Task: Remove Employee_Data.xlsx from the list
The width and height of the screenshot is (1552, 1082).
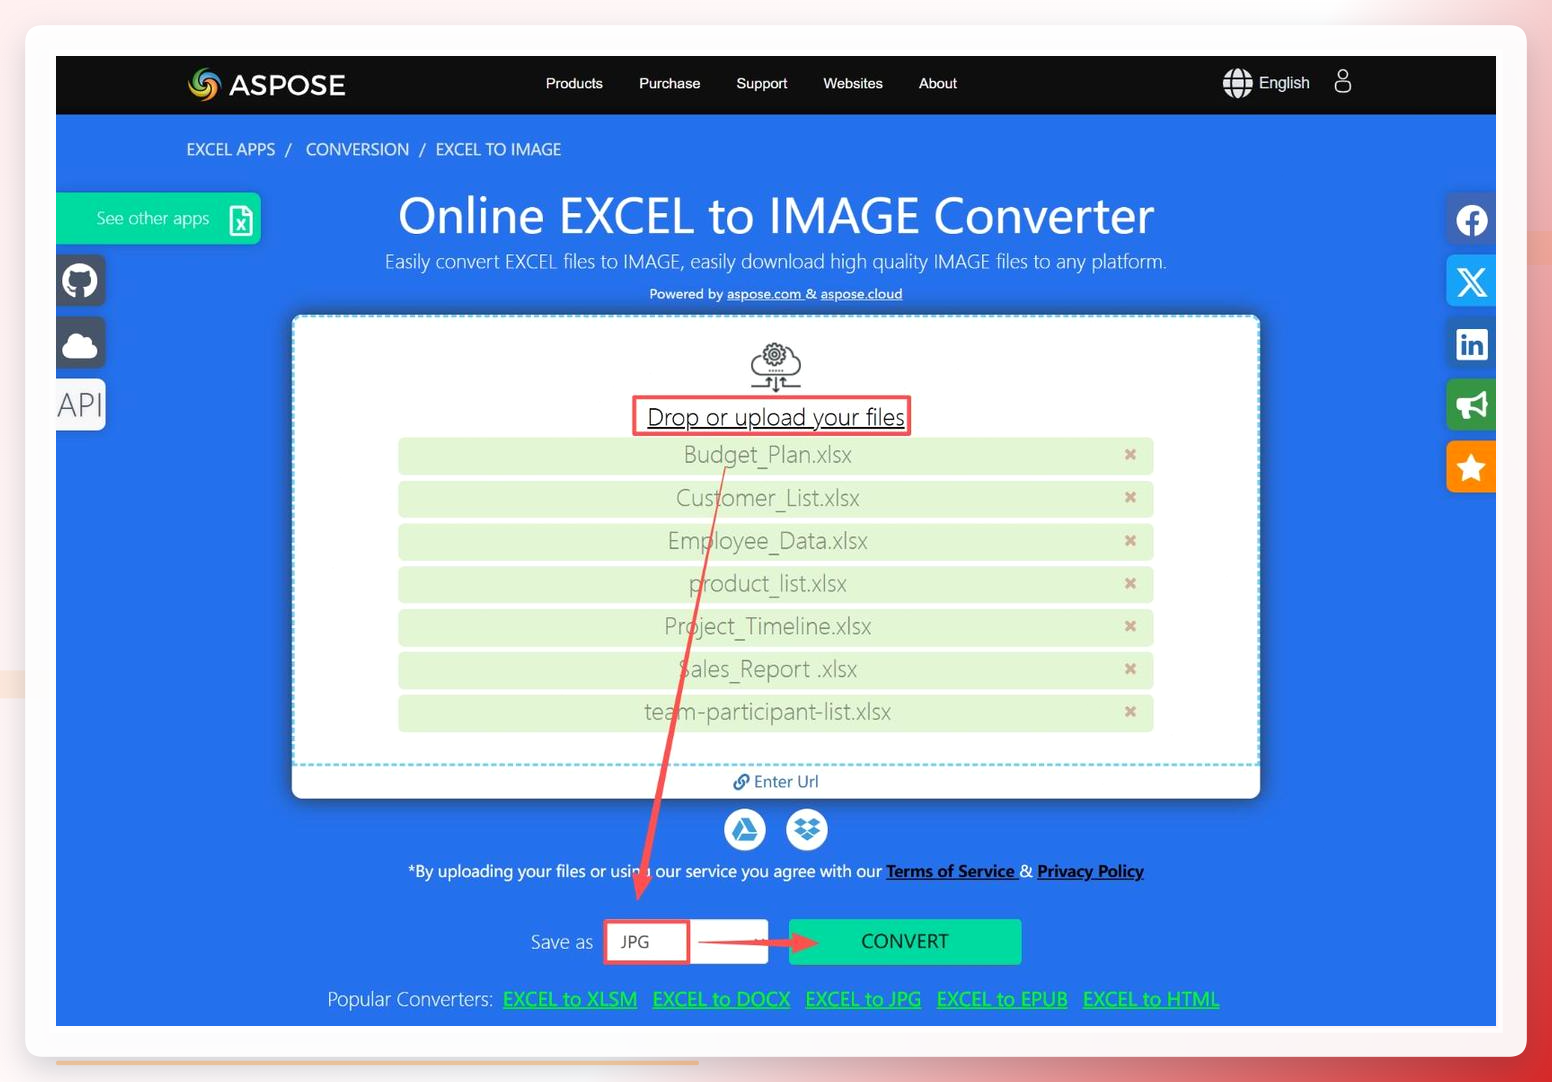Action: point(1130,541)
